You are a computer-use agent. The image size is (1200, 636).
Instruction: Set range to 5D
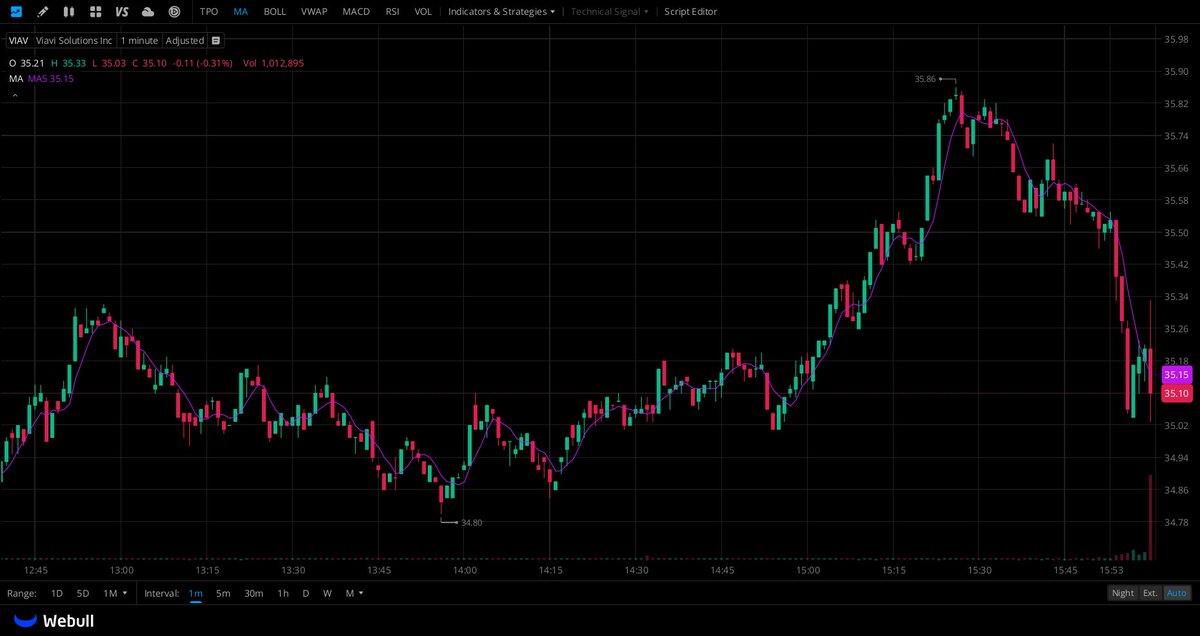pyautogui.click(x=83, y=593)
